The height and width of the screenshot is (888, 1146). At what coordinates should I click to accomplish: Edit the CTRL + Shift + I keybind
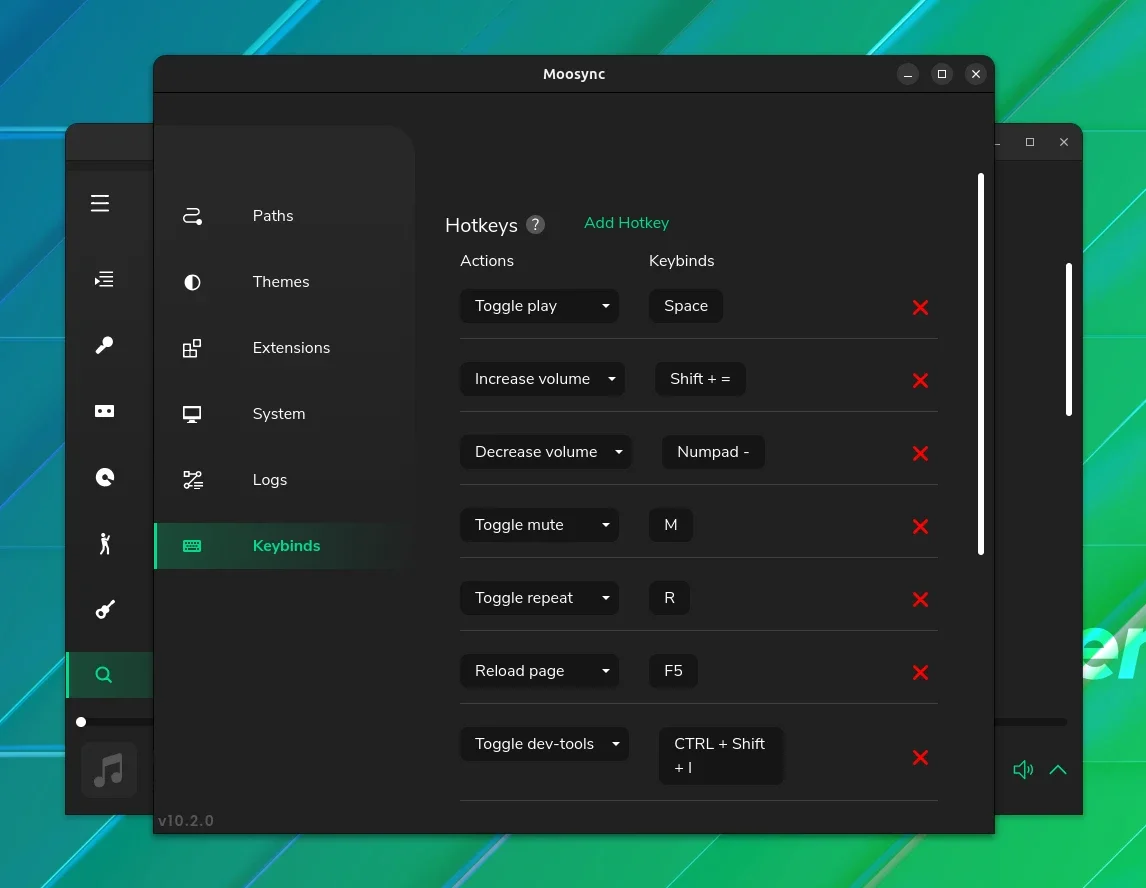(721, 756)
